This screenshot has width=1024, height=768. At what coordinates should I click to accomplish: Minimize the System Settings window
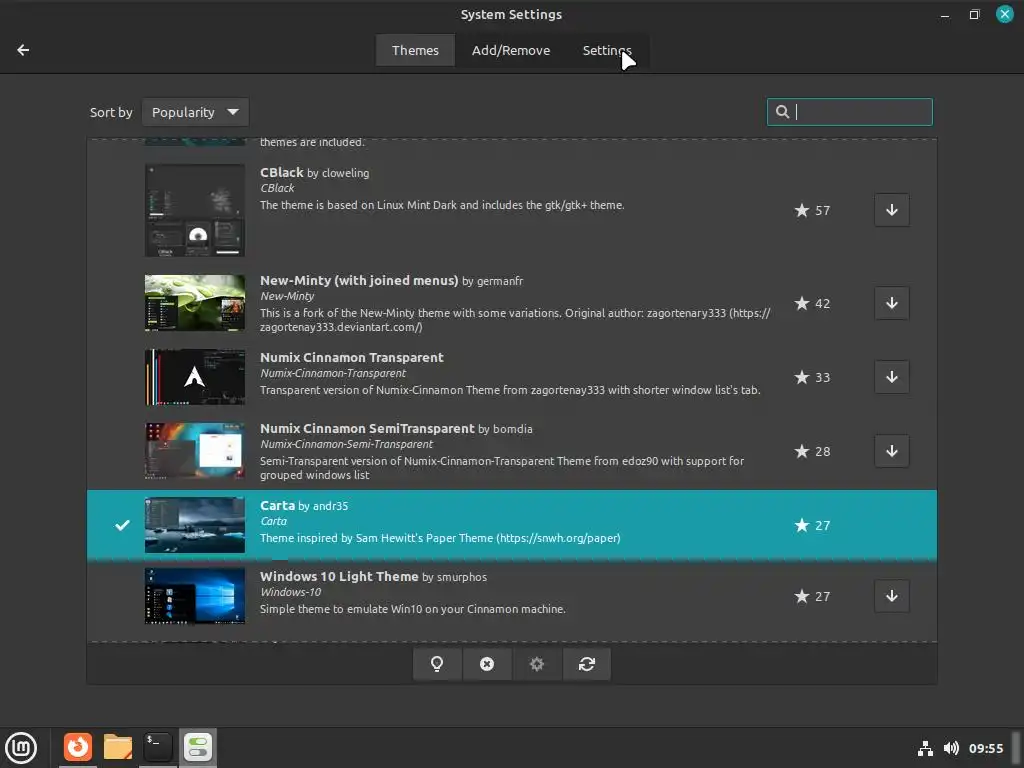tap(944, 14)
